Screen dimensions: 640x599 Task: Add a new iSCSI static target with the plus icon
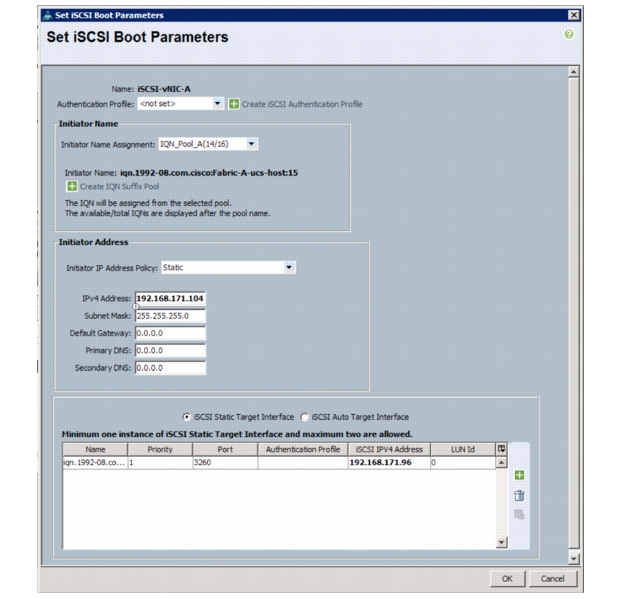[519, 475]
